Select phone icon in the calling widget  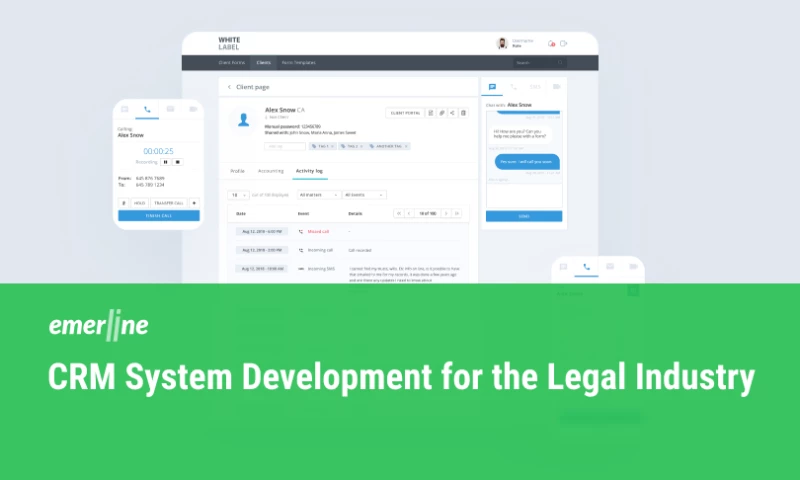coord(147,109)
